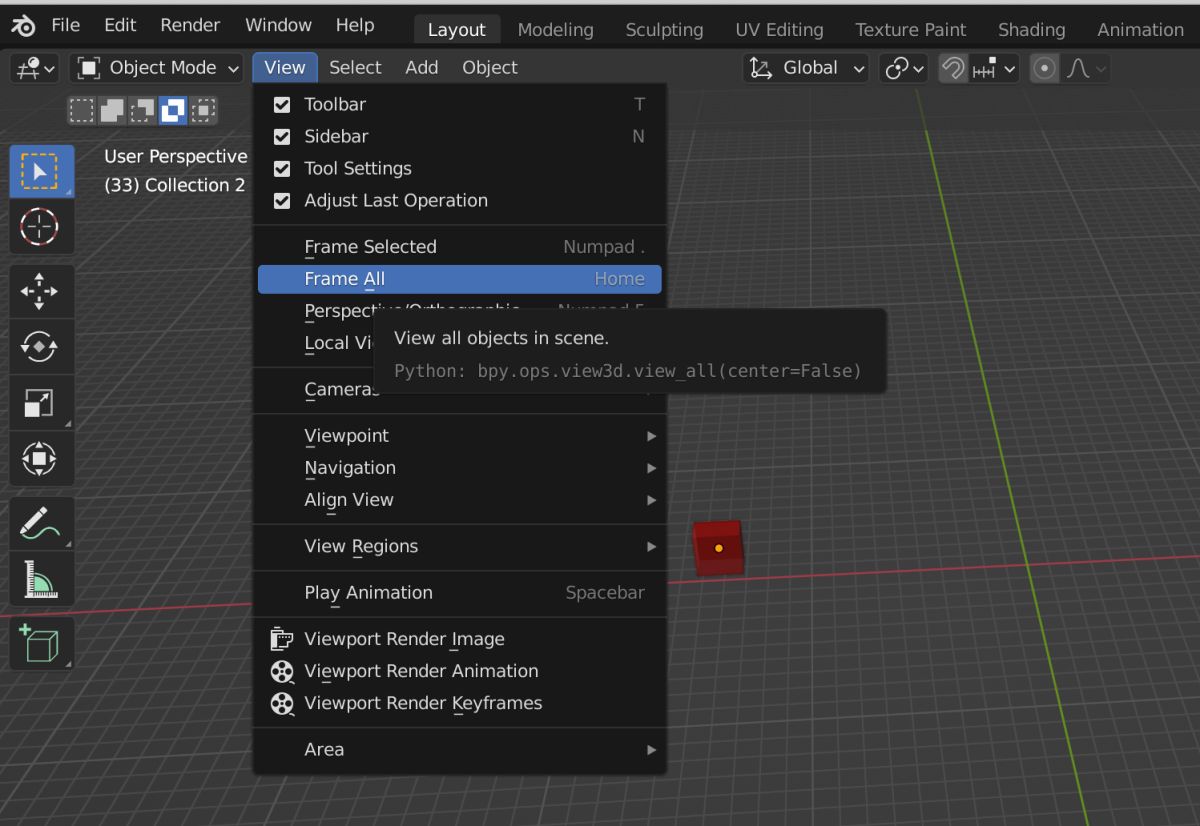Viewport: 1200px width, 826px height.
Task: Choose the new selection mode icon
Action: 82,109
